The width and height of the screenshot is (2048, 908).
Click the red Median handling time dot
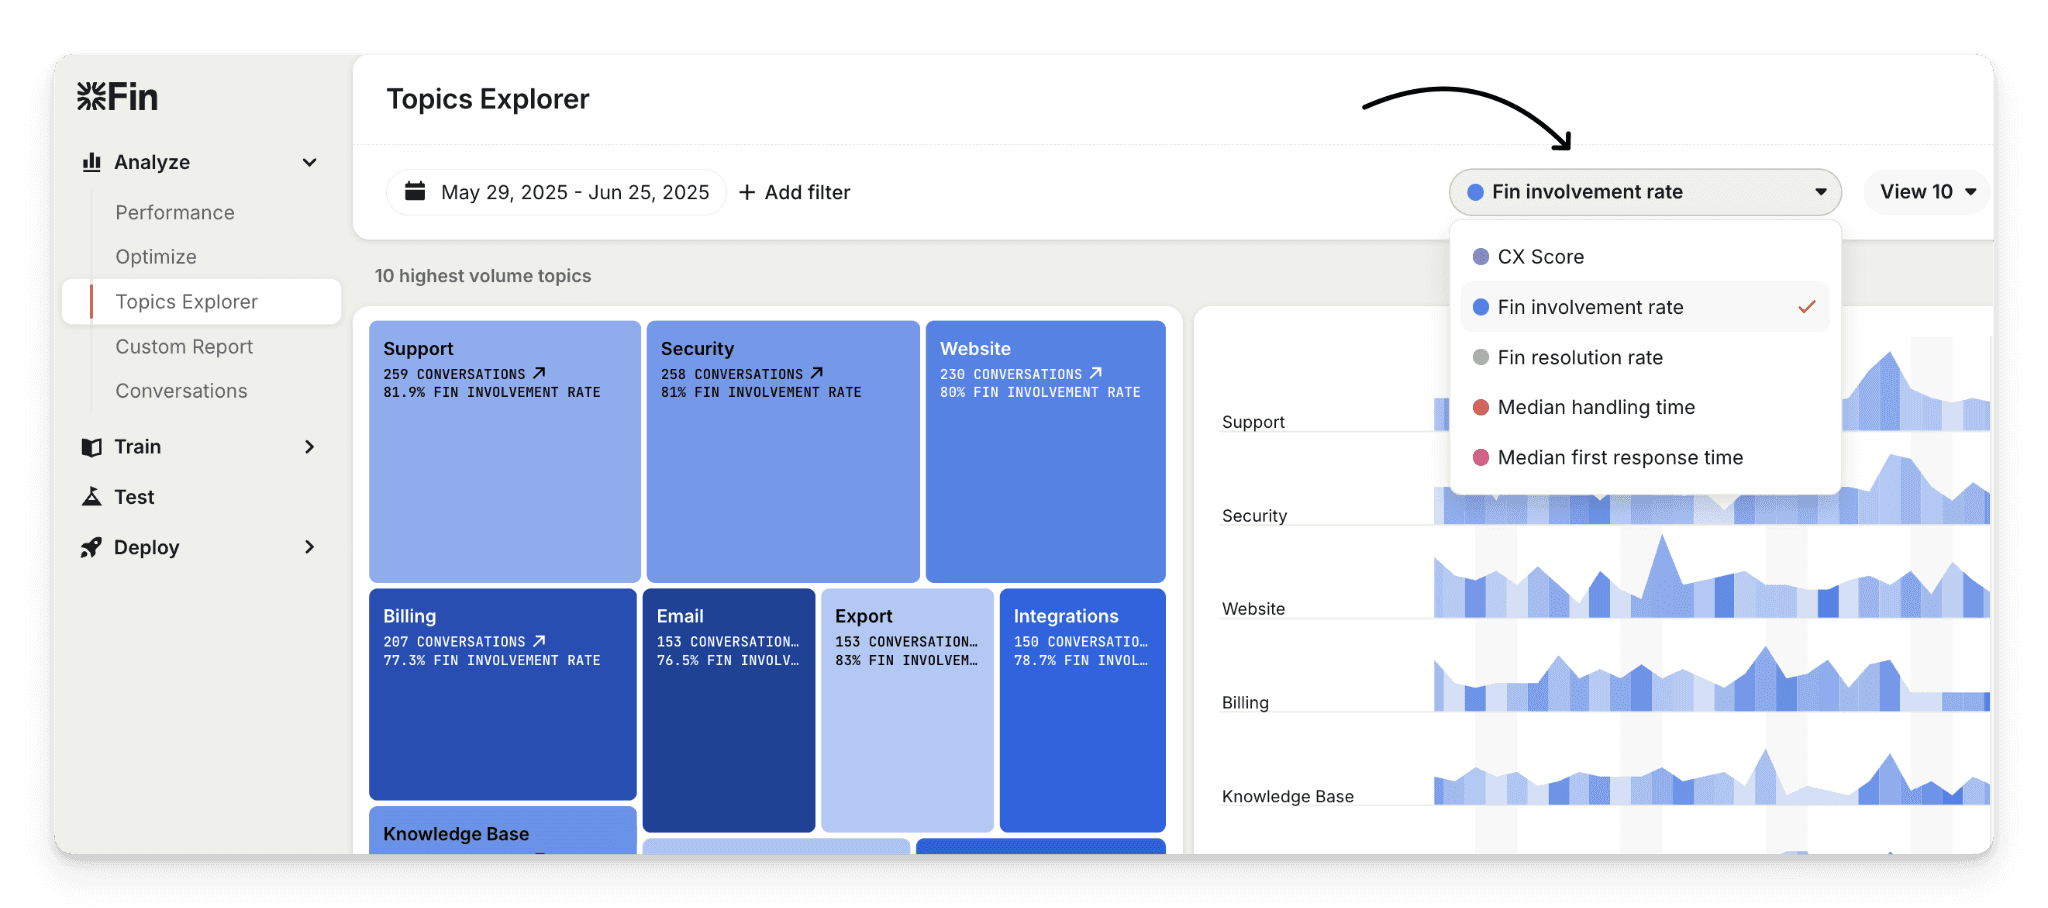(x=1481, y=407)
